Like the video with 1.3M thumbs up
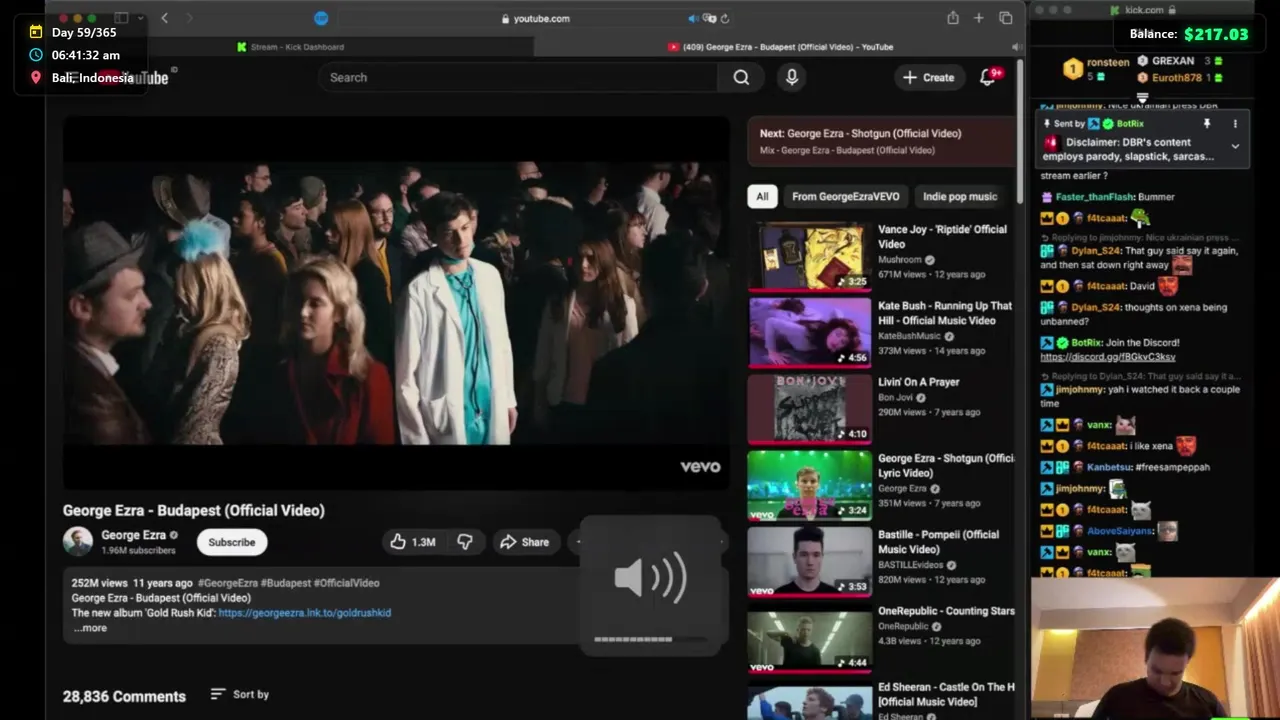Viewport: 1280px width, 720px height. (413, 542)
